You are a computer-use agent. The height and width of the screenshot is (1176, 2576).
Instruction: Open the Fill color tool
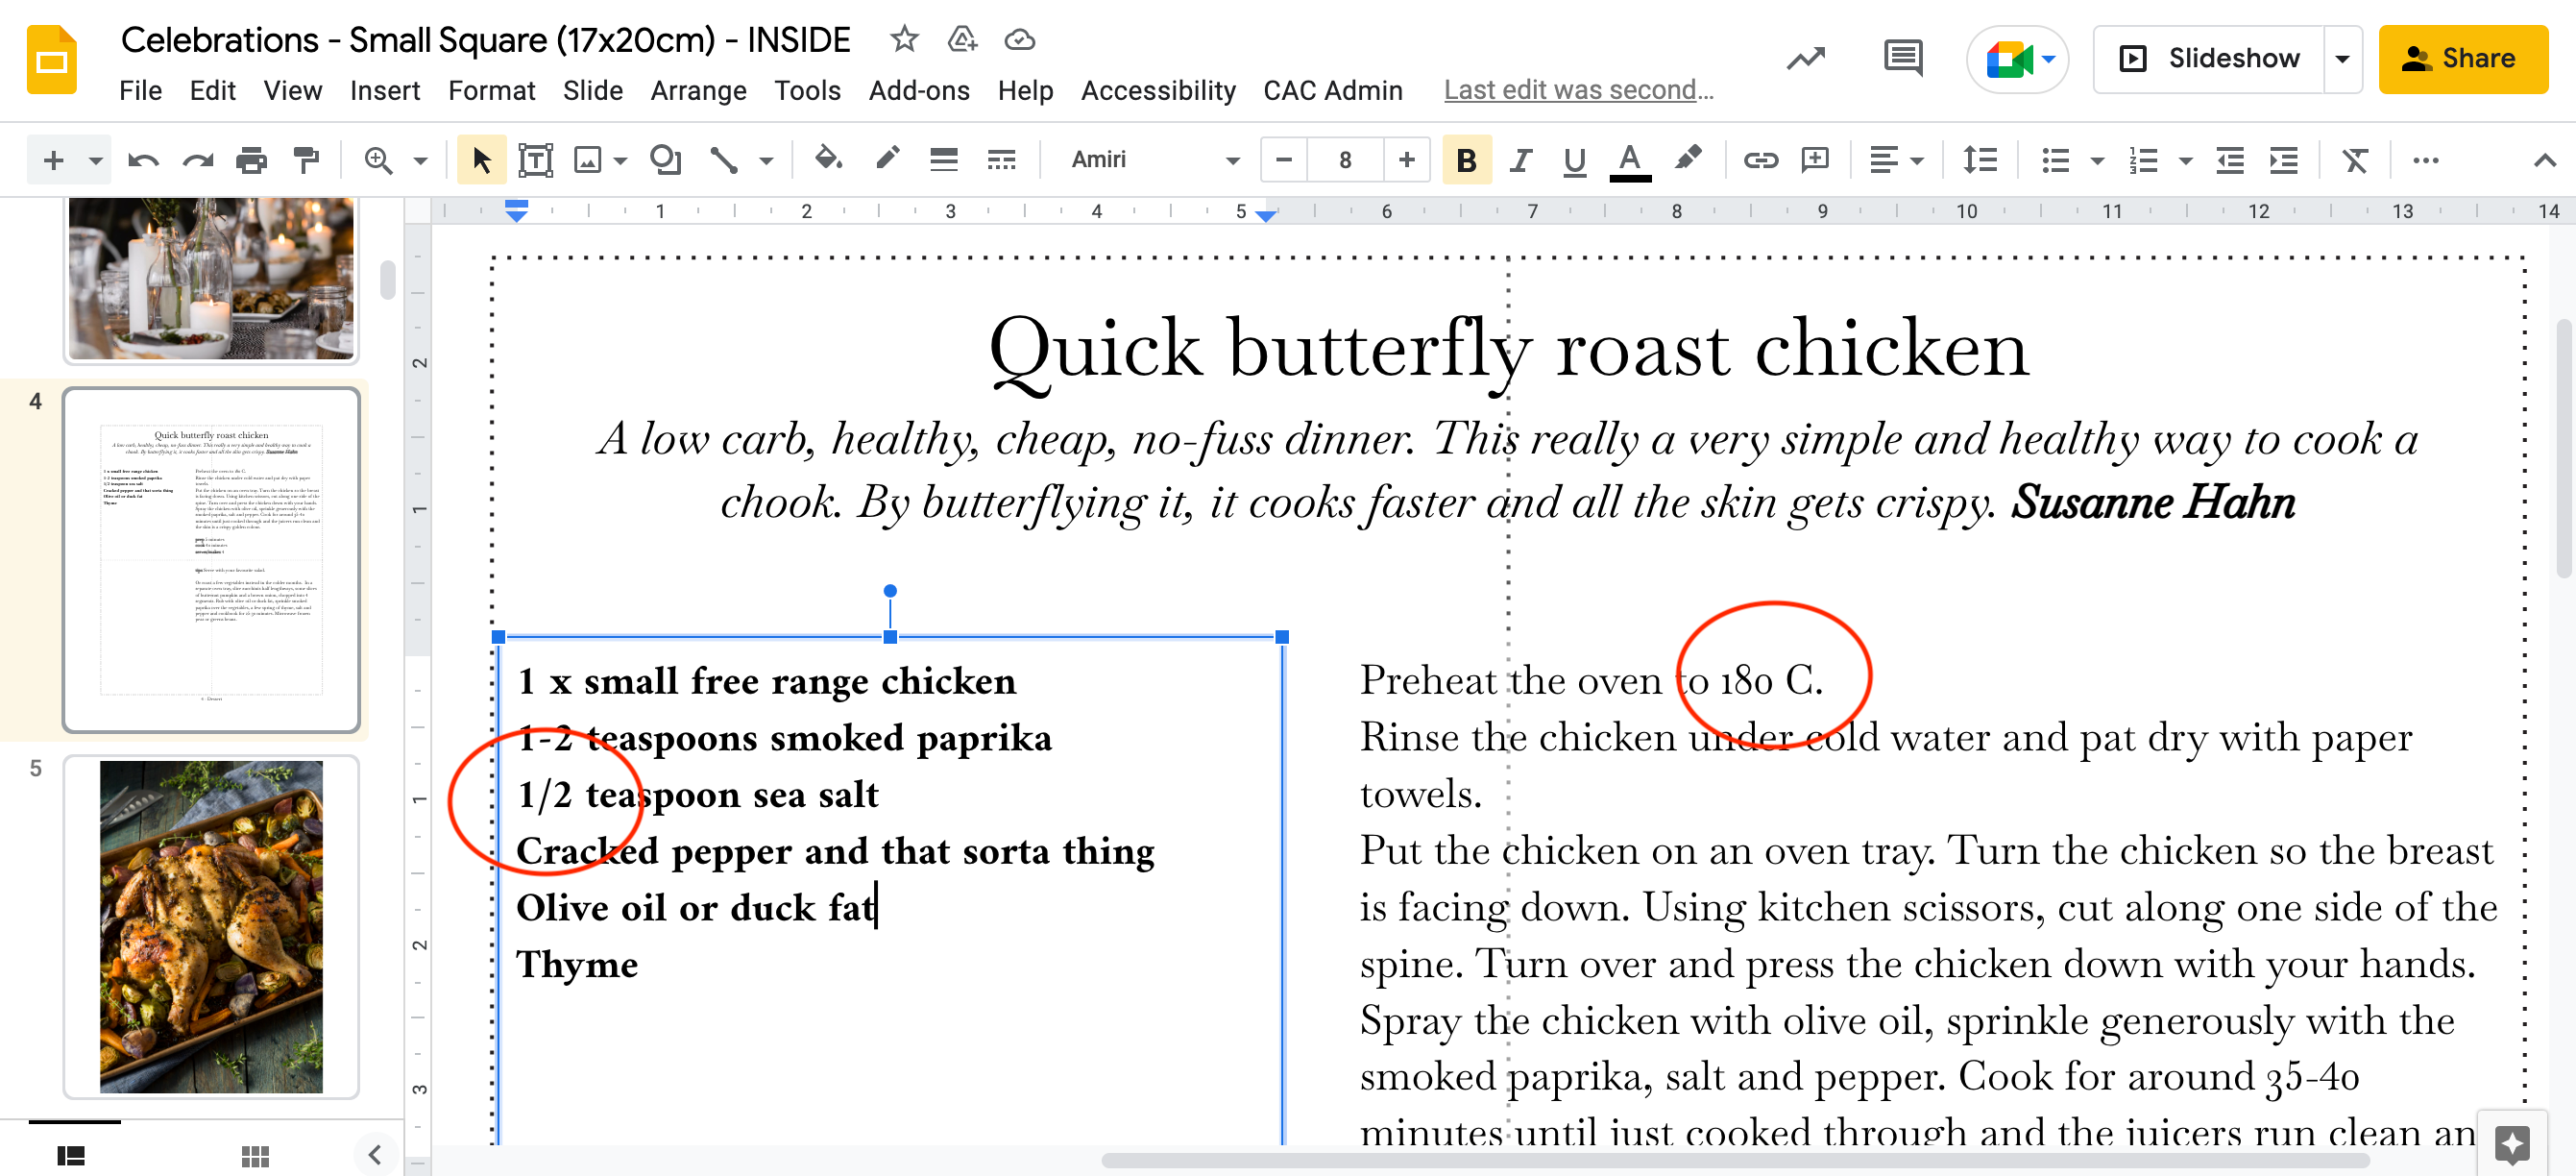(x=828, y=160)
